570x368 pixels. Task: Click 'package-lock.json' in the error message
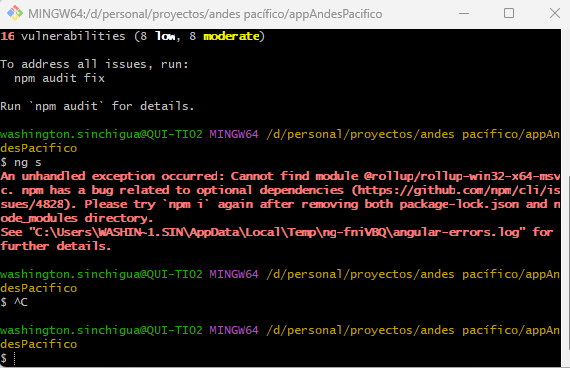coord(459,204)
